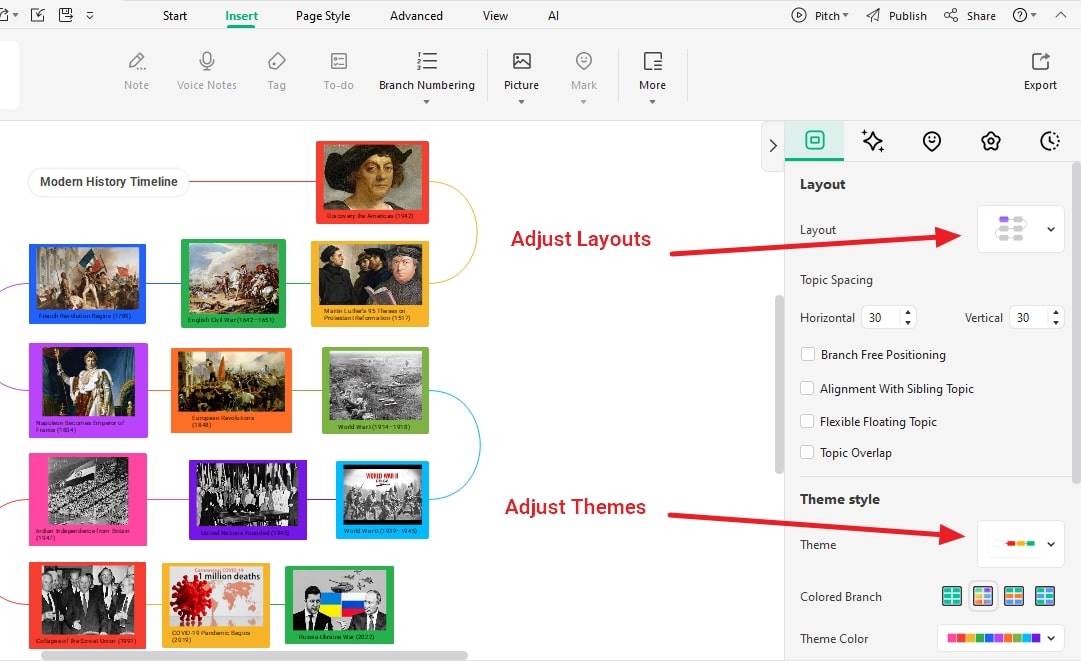
Task: Open the Layout dropdown
Action: [x=1020, y=229]
